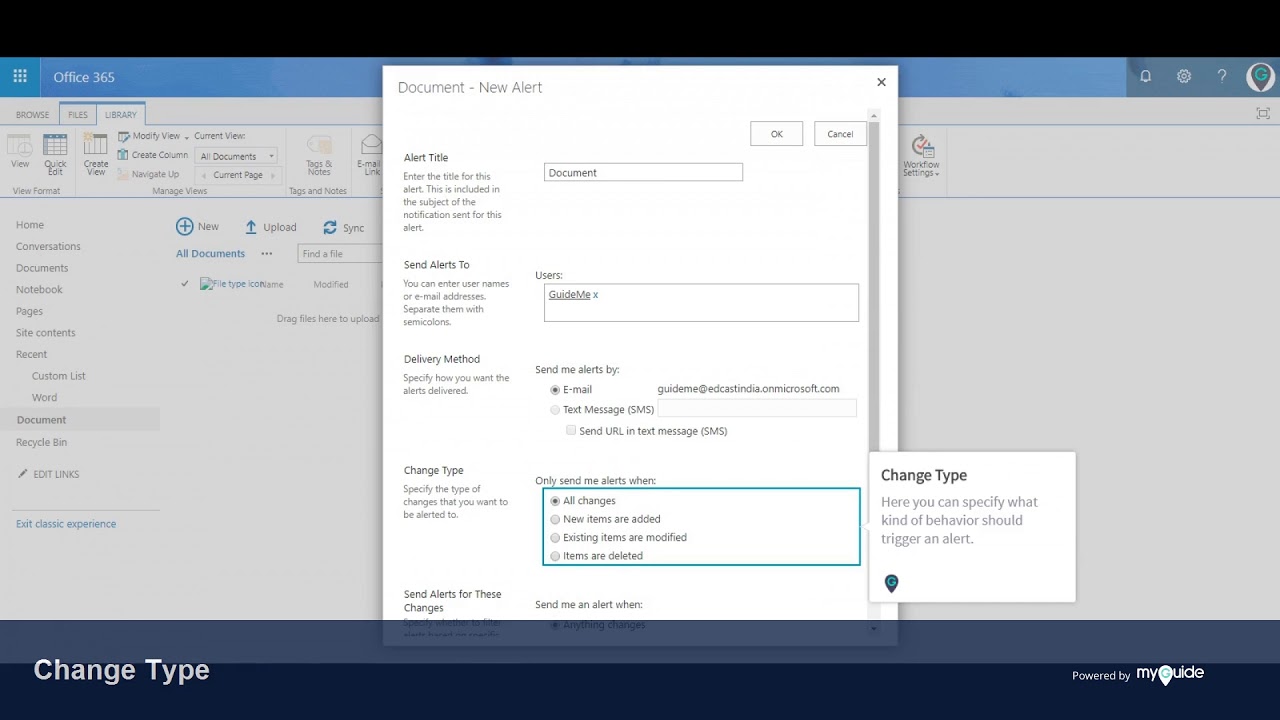Open the views ellipsis menu
Screen dimensions: 1280x720
tap(266, 254)
